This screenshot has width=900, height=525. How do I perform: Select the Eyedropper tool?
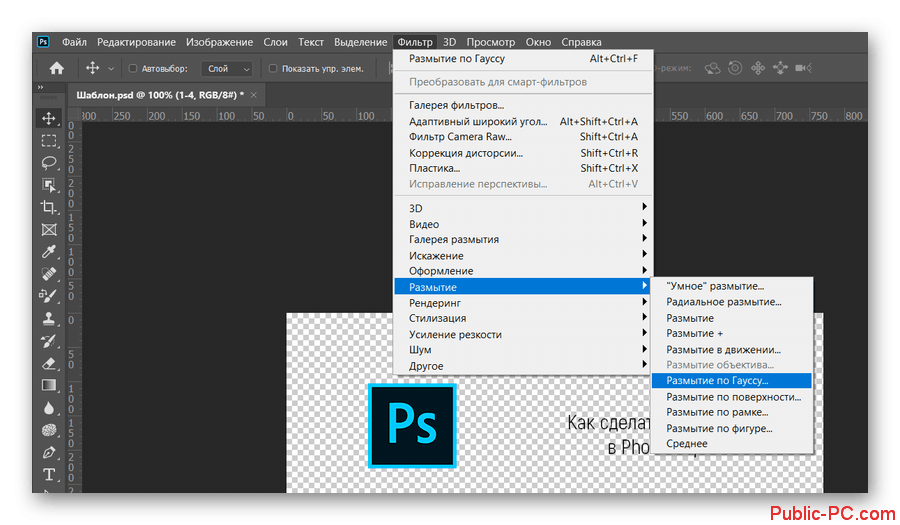[49, 251]
